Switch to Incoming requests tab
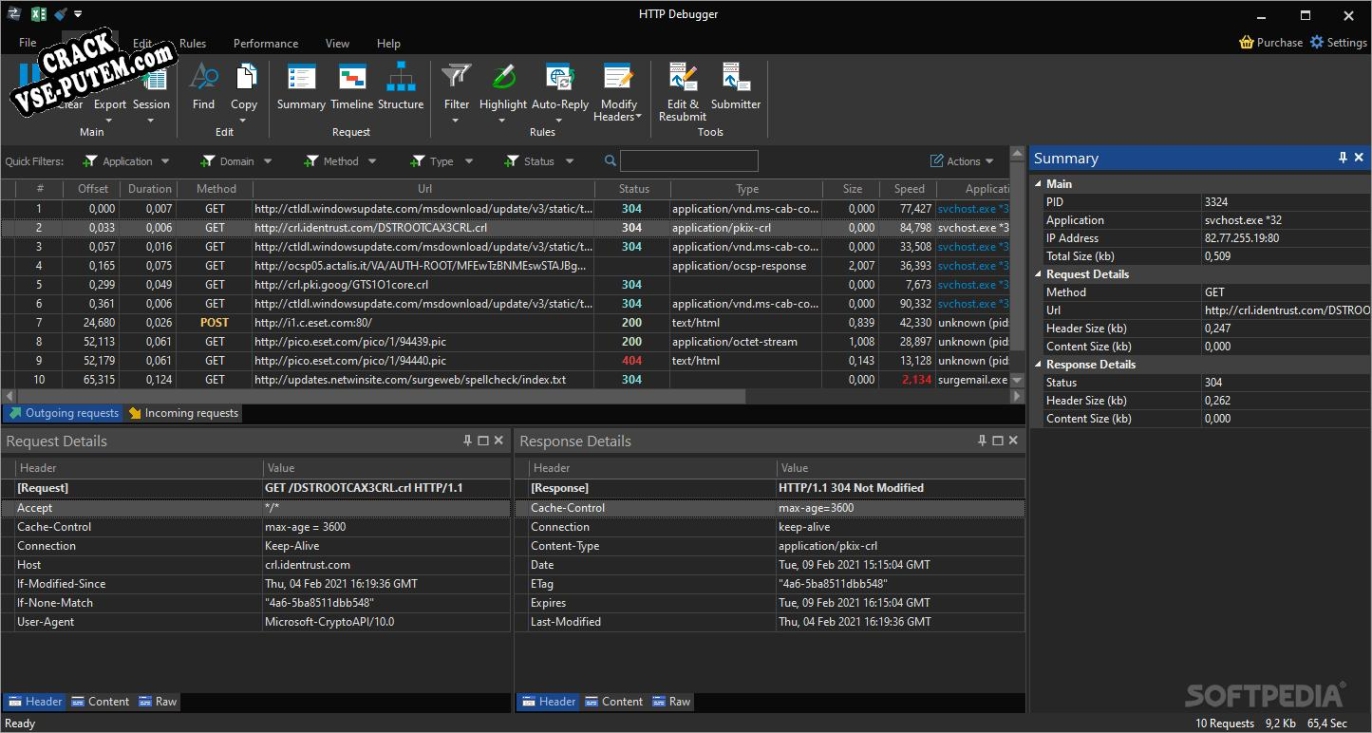The height and width of the screenshot is (733, 1372). (x=183, y=413)
